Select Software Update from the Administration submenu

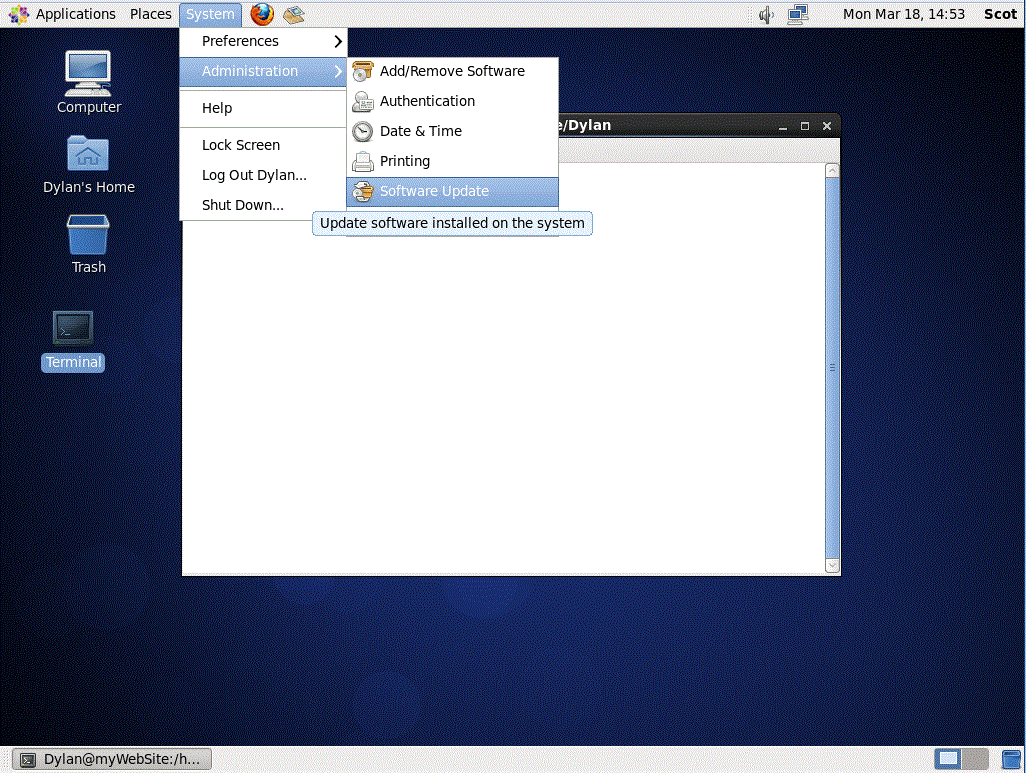tap(432, 191)
